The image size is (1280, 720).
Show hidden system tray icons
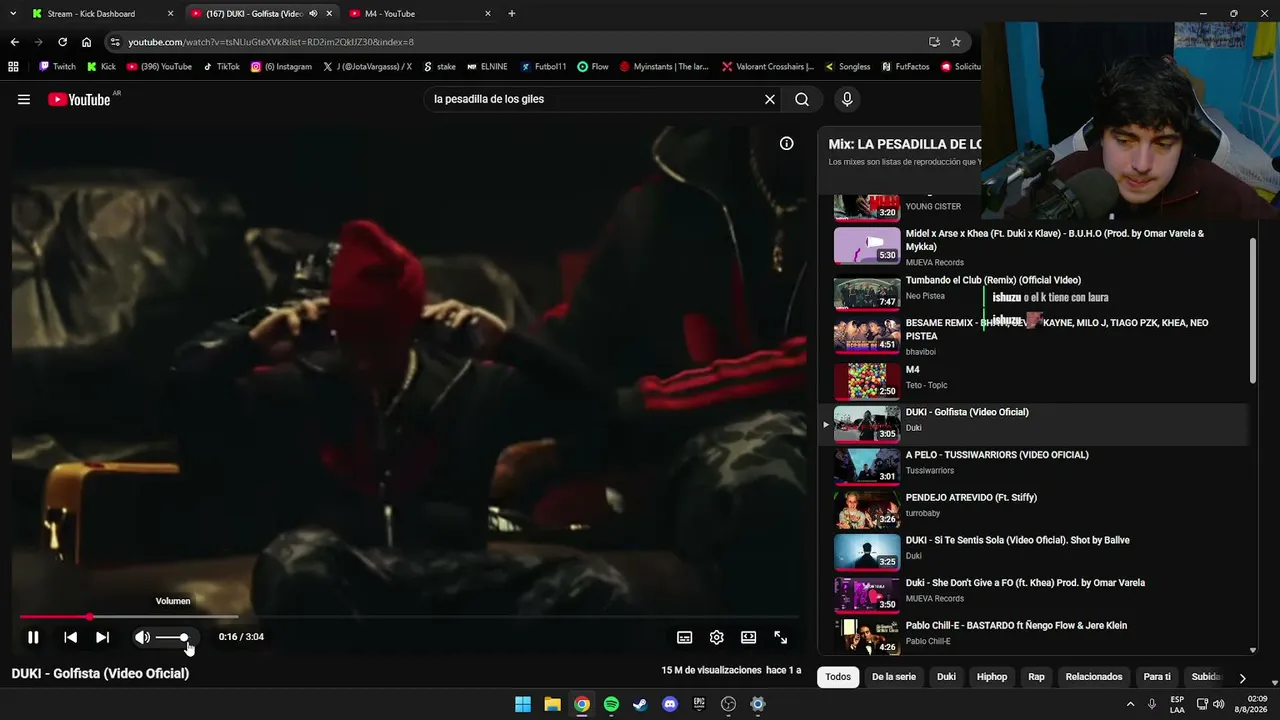pos(1130,704)
